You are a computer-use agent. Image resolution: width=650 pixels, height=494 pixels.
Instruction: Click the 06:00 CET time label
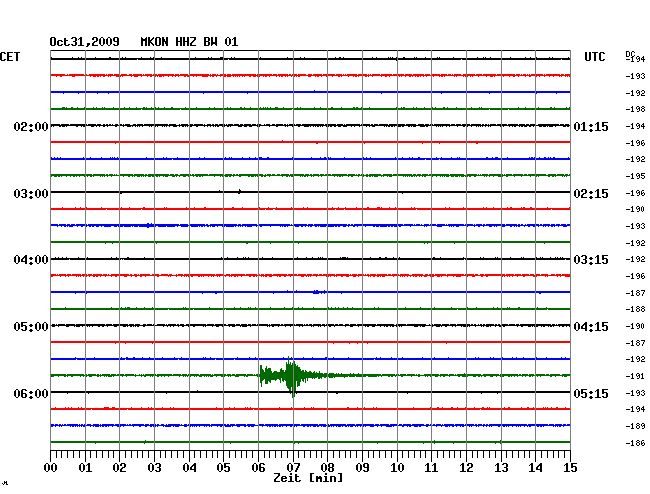pyautogui.click(x=31, y=393)
